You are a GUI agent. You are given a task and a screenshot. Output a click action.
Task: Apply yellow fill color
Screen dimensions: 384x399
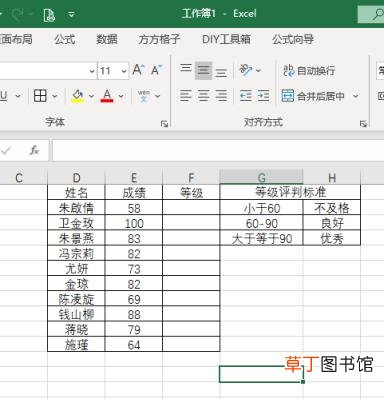[x=78, y=96]
